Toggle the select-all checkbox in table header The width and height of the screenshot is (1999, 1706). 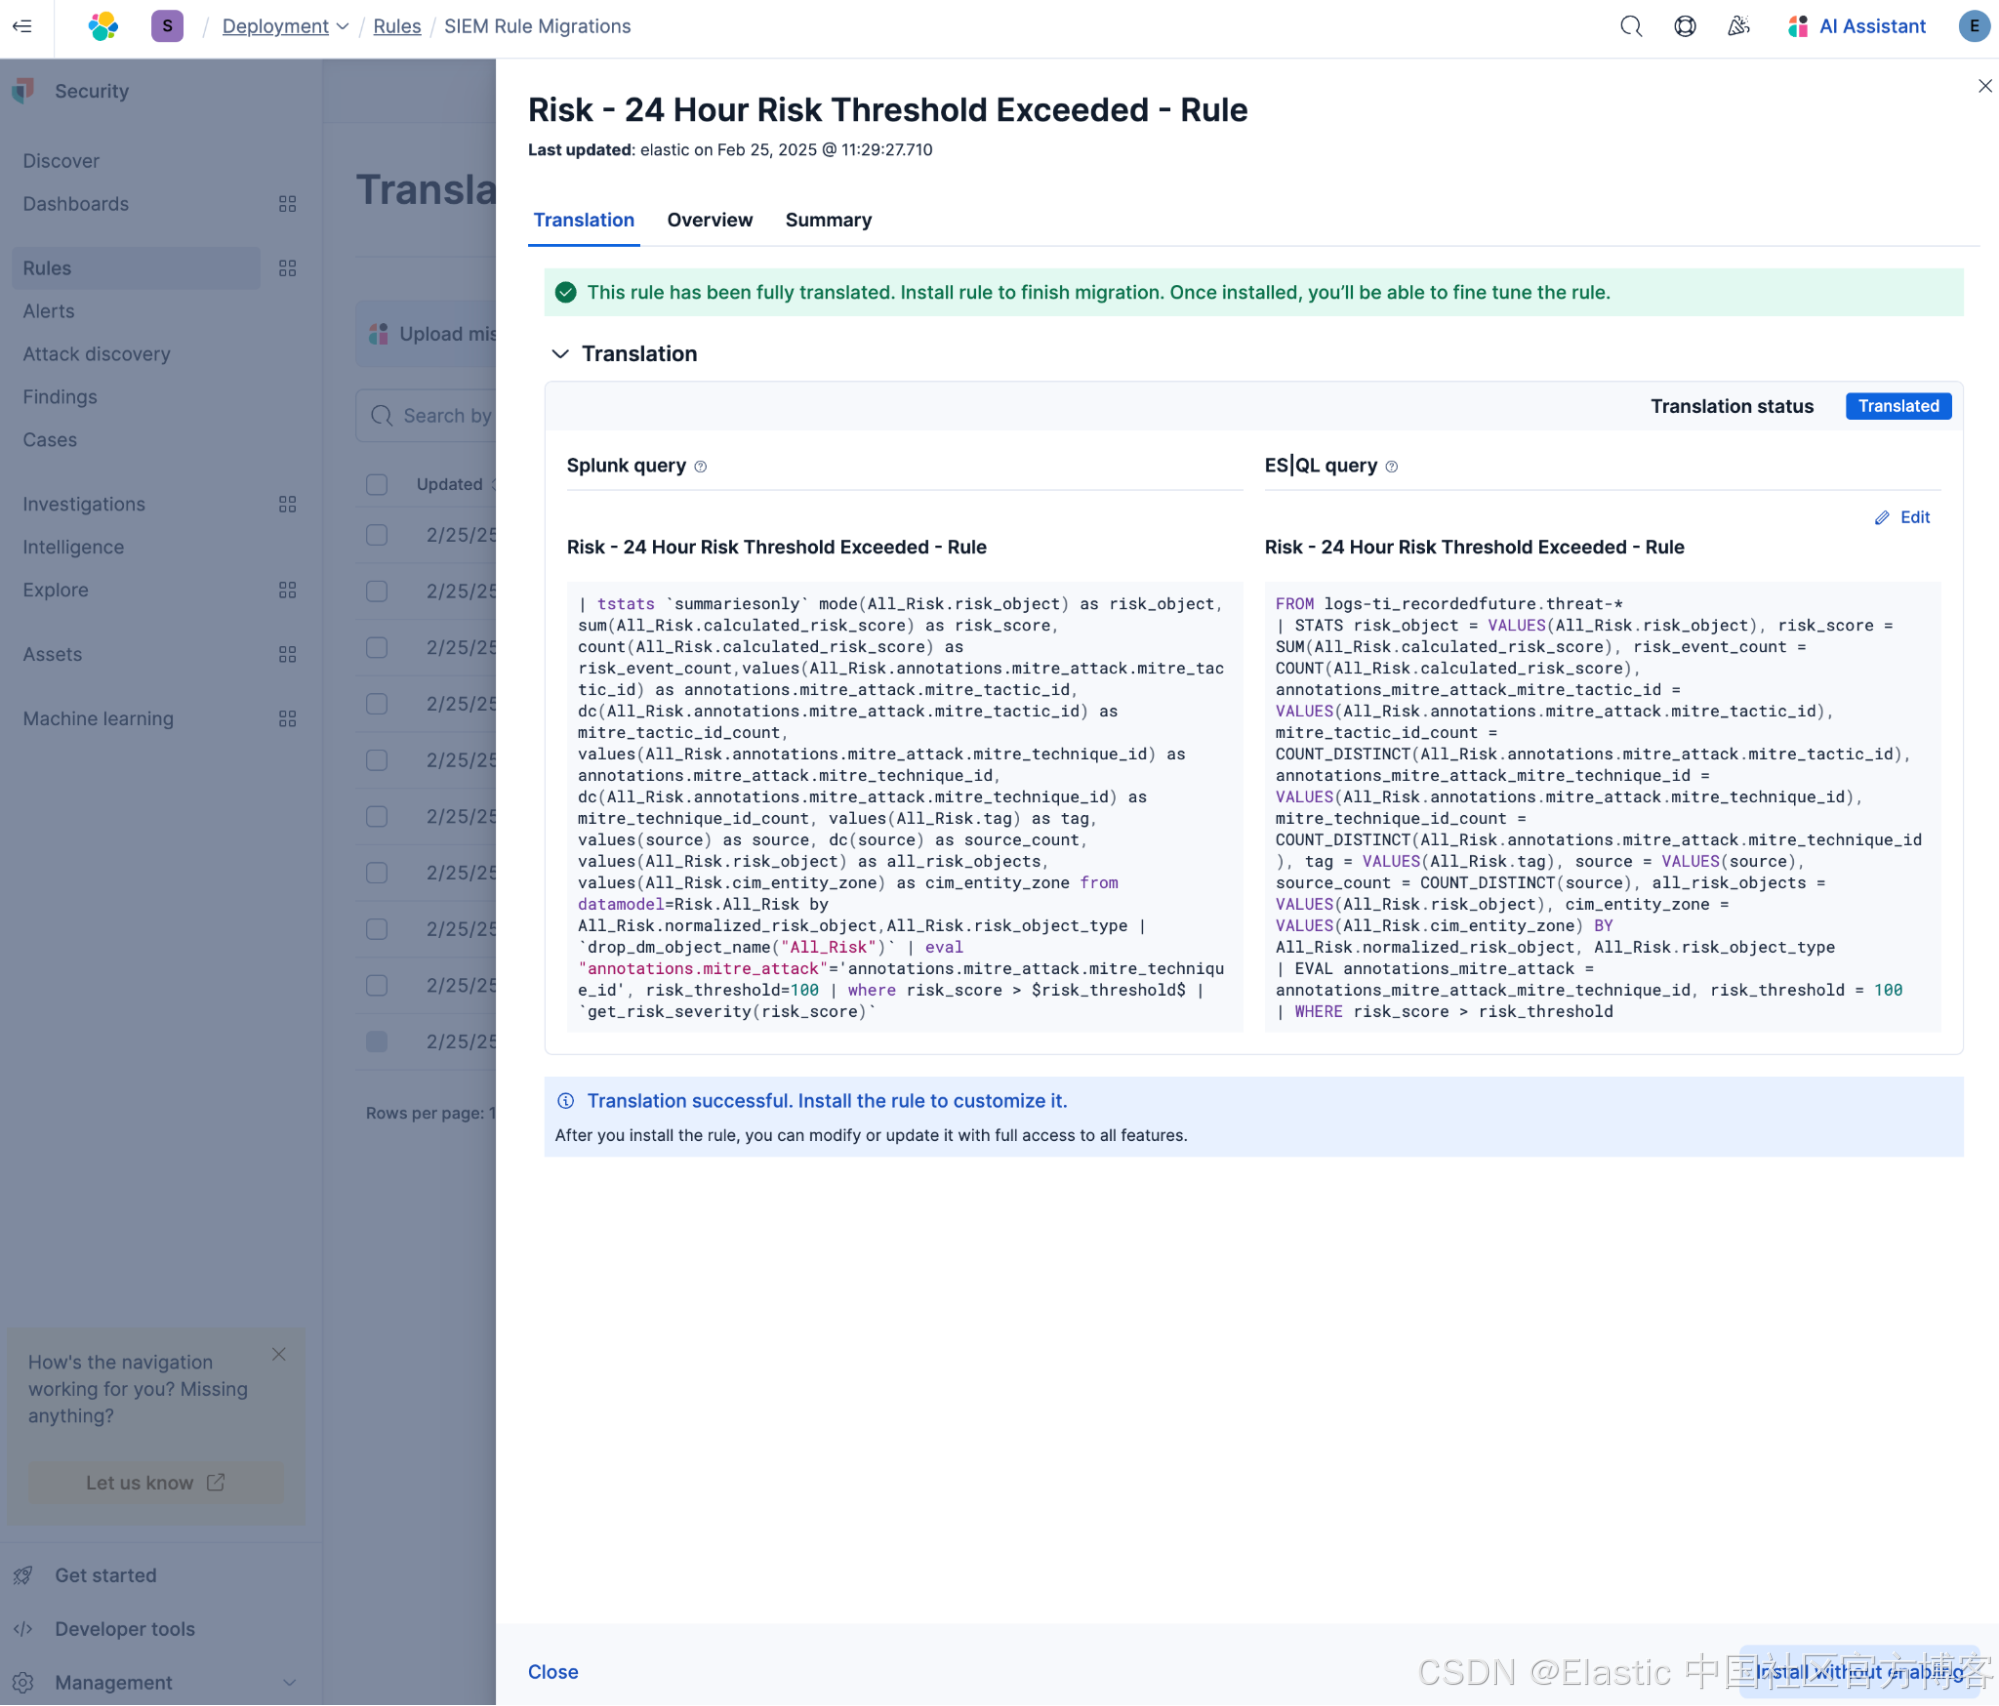click(x=376, y=484)
